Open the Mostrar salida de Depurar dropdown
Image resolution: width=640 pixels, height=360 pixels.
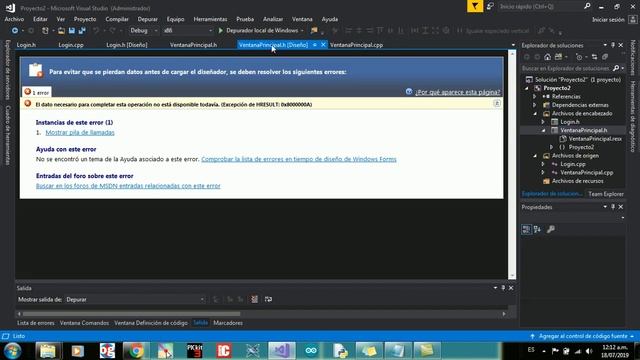pyautogui.click(x=135, y=300)
